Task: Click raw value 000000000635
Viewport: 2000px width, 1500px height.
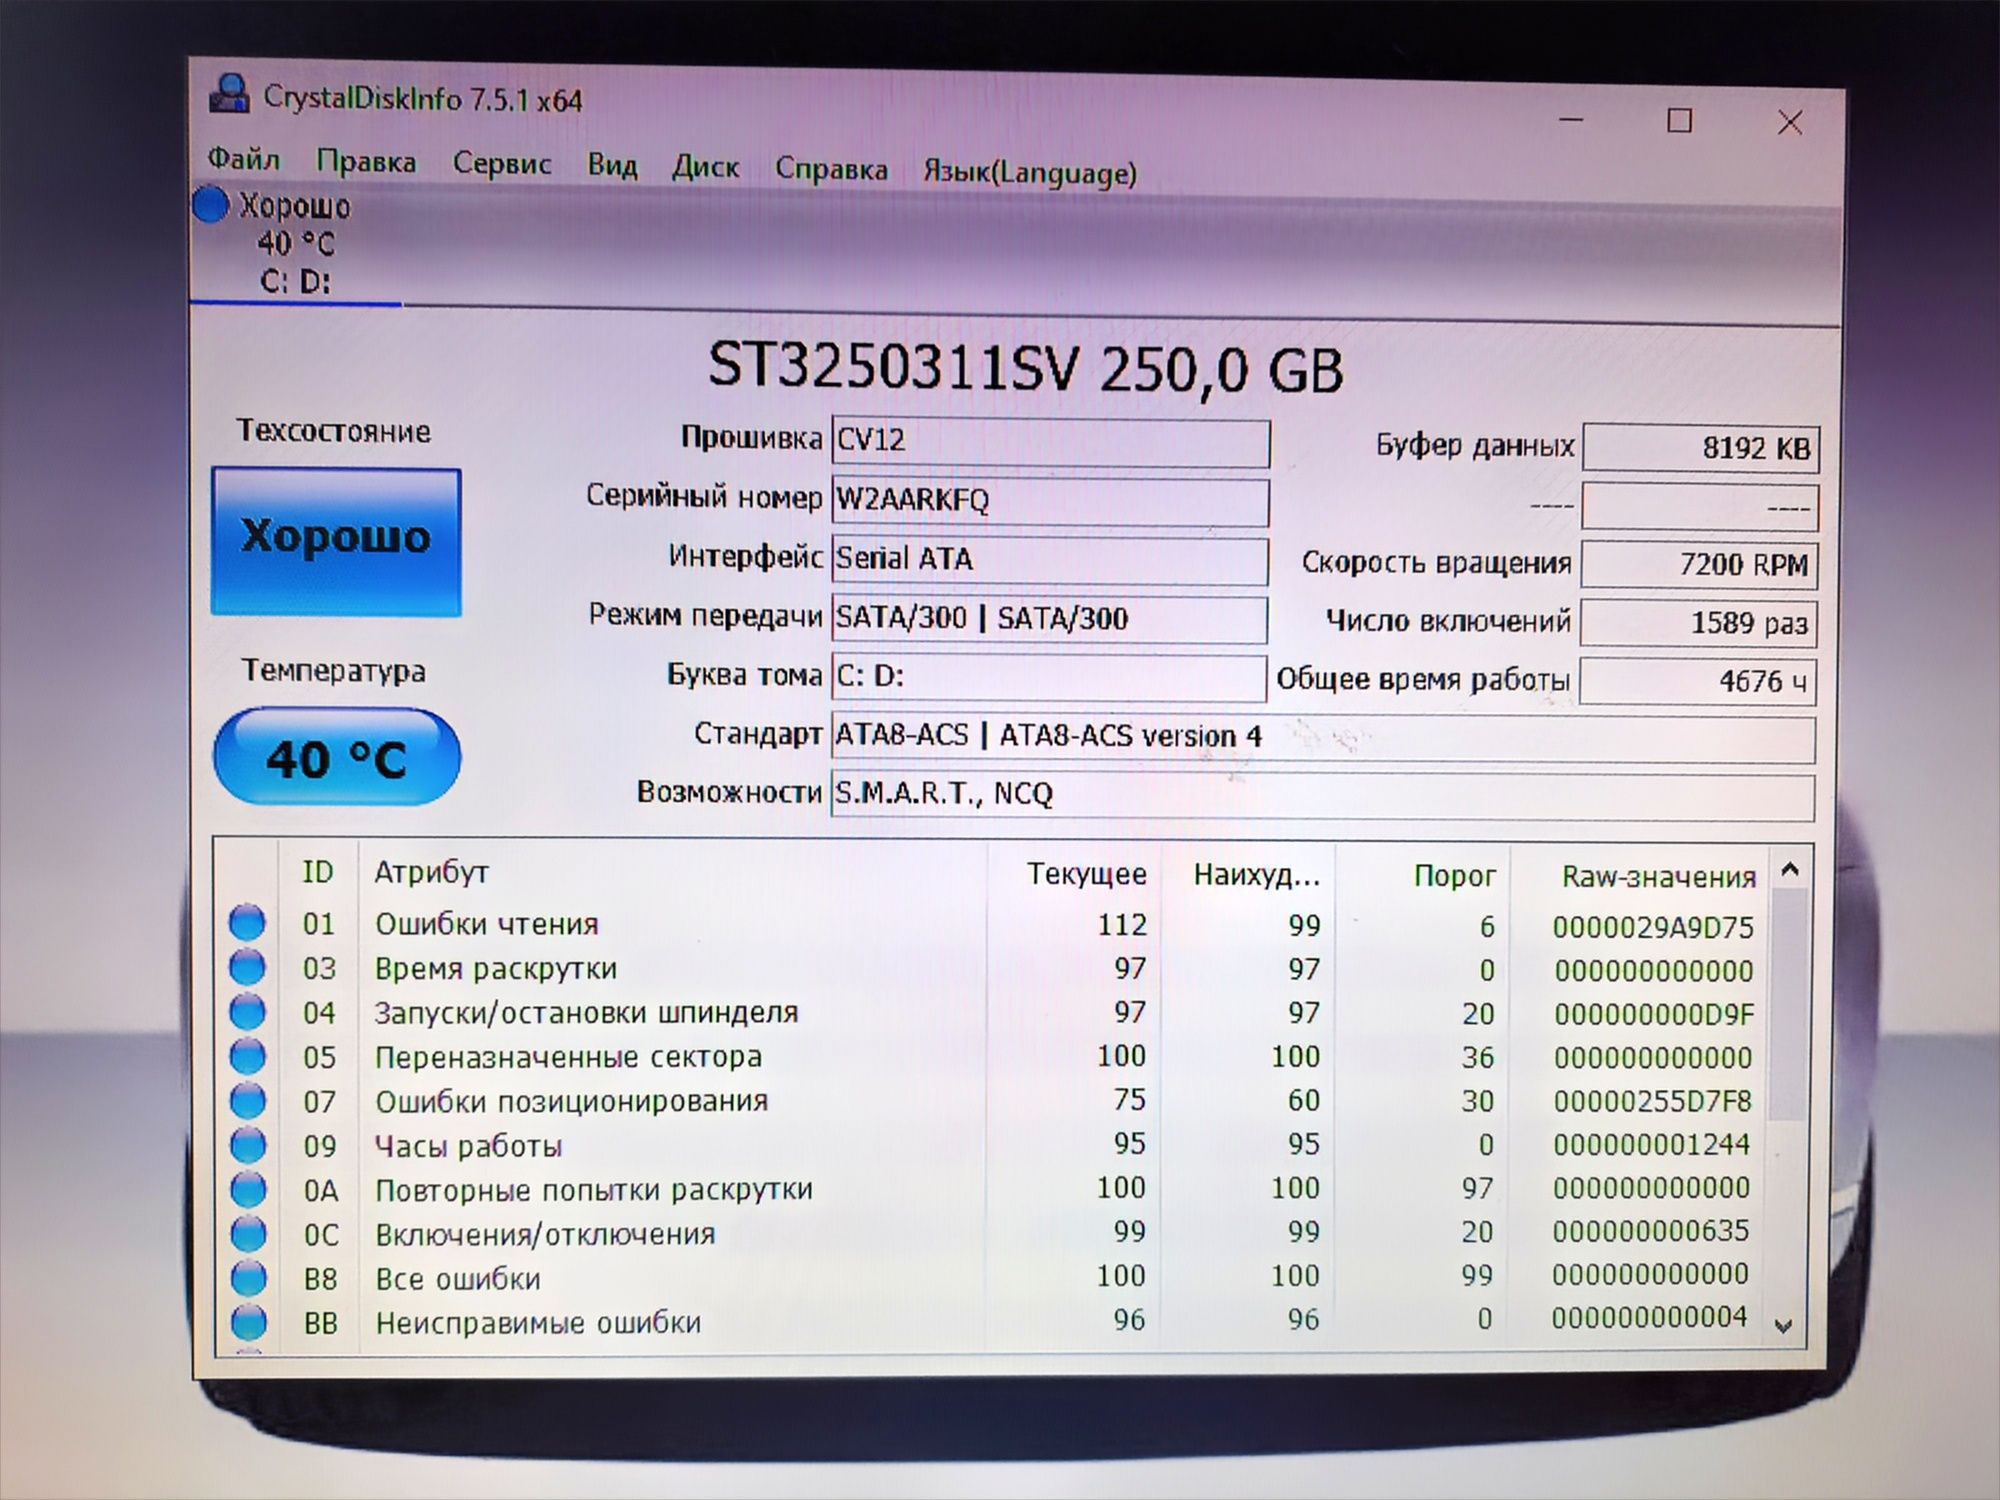Action: (x=1650, y=1231)
